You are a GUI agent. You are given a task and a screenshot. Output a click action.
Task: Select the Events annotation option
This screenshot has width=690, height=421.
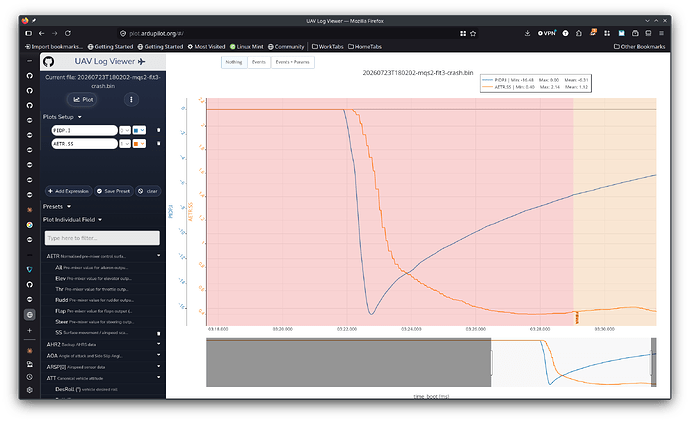(259, 62)
